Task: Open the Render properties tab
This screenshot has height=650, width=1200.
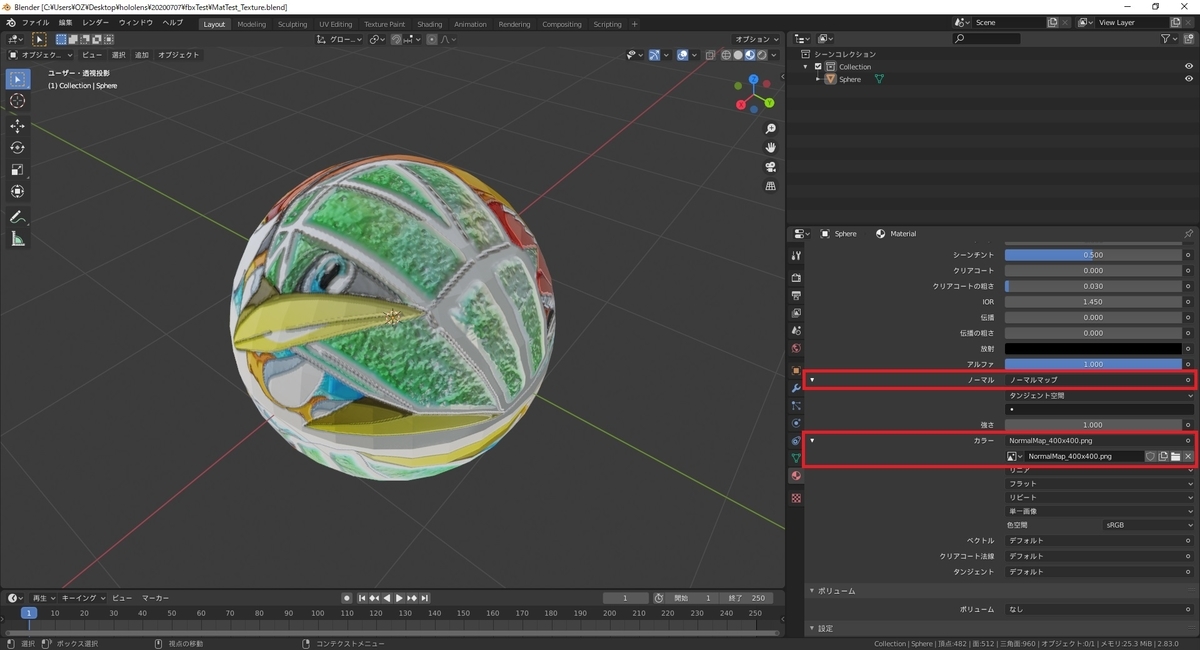Action: coord(796,277)
